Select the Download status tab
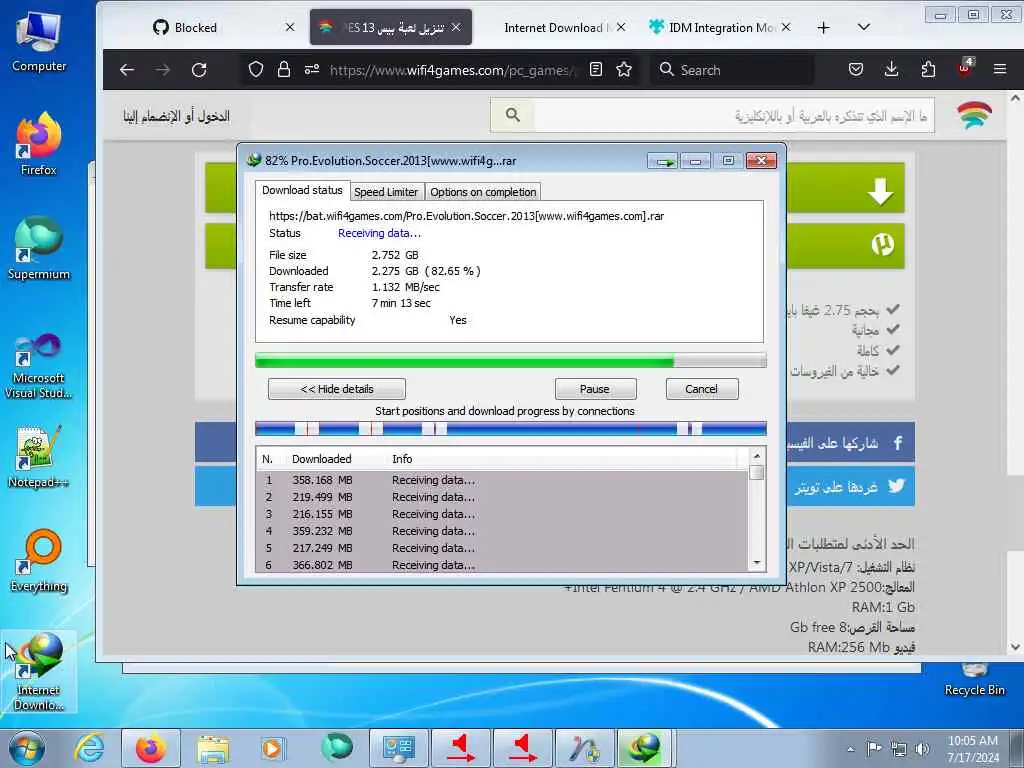Screen dimensions: 1024x768 (x=302, y=190)
